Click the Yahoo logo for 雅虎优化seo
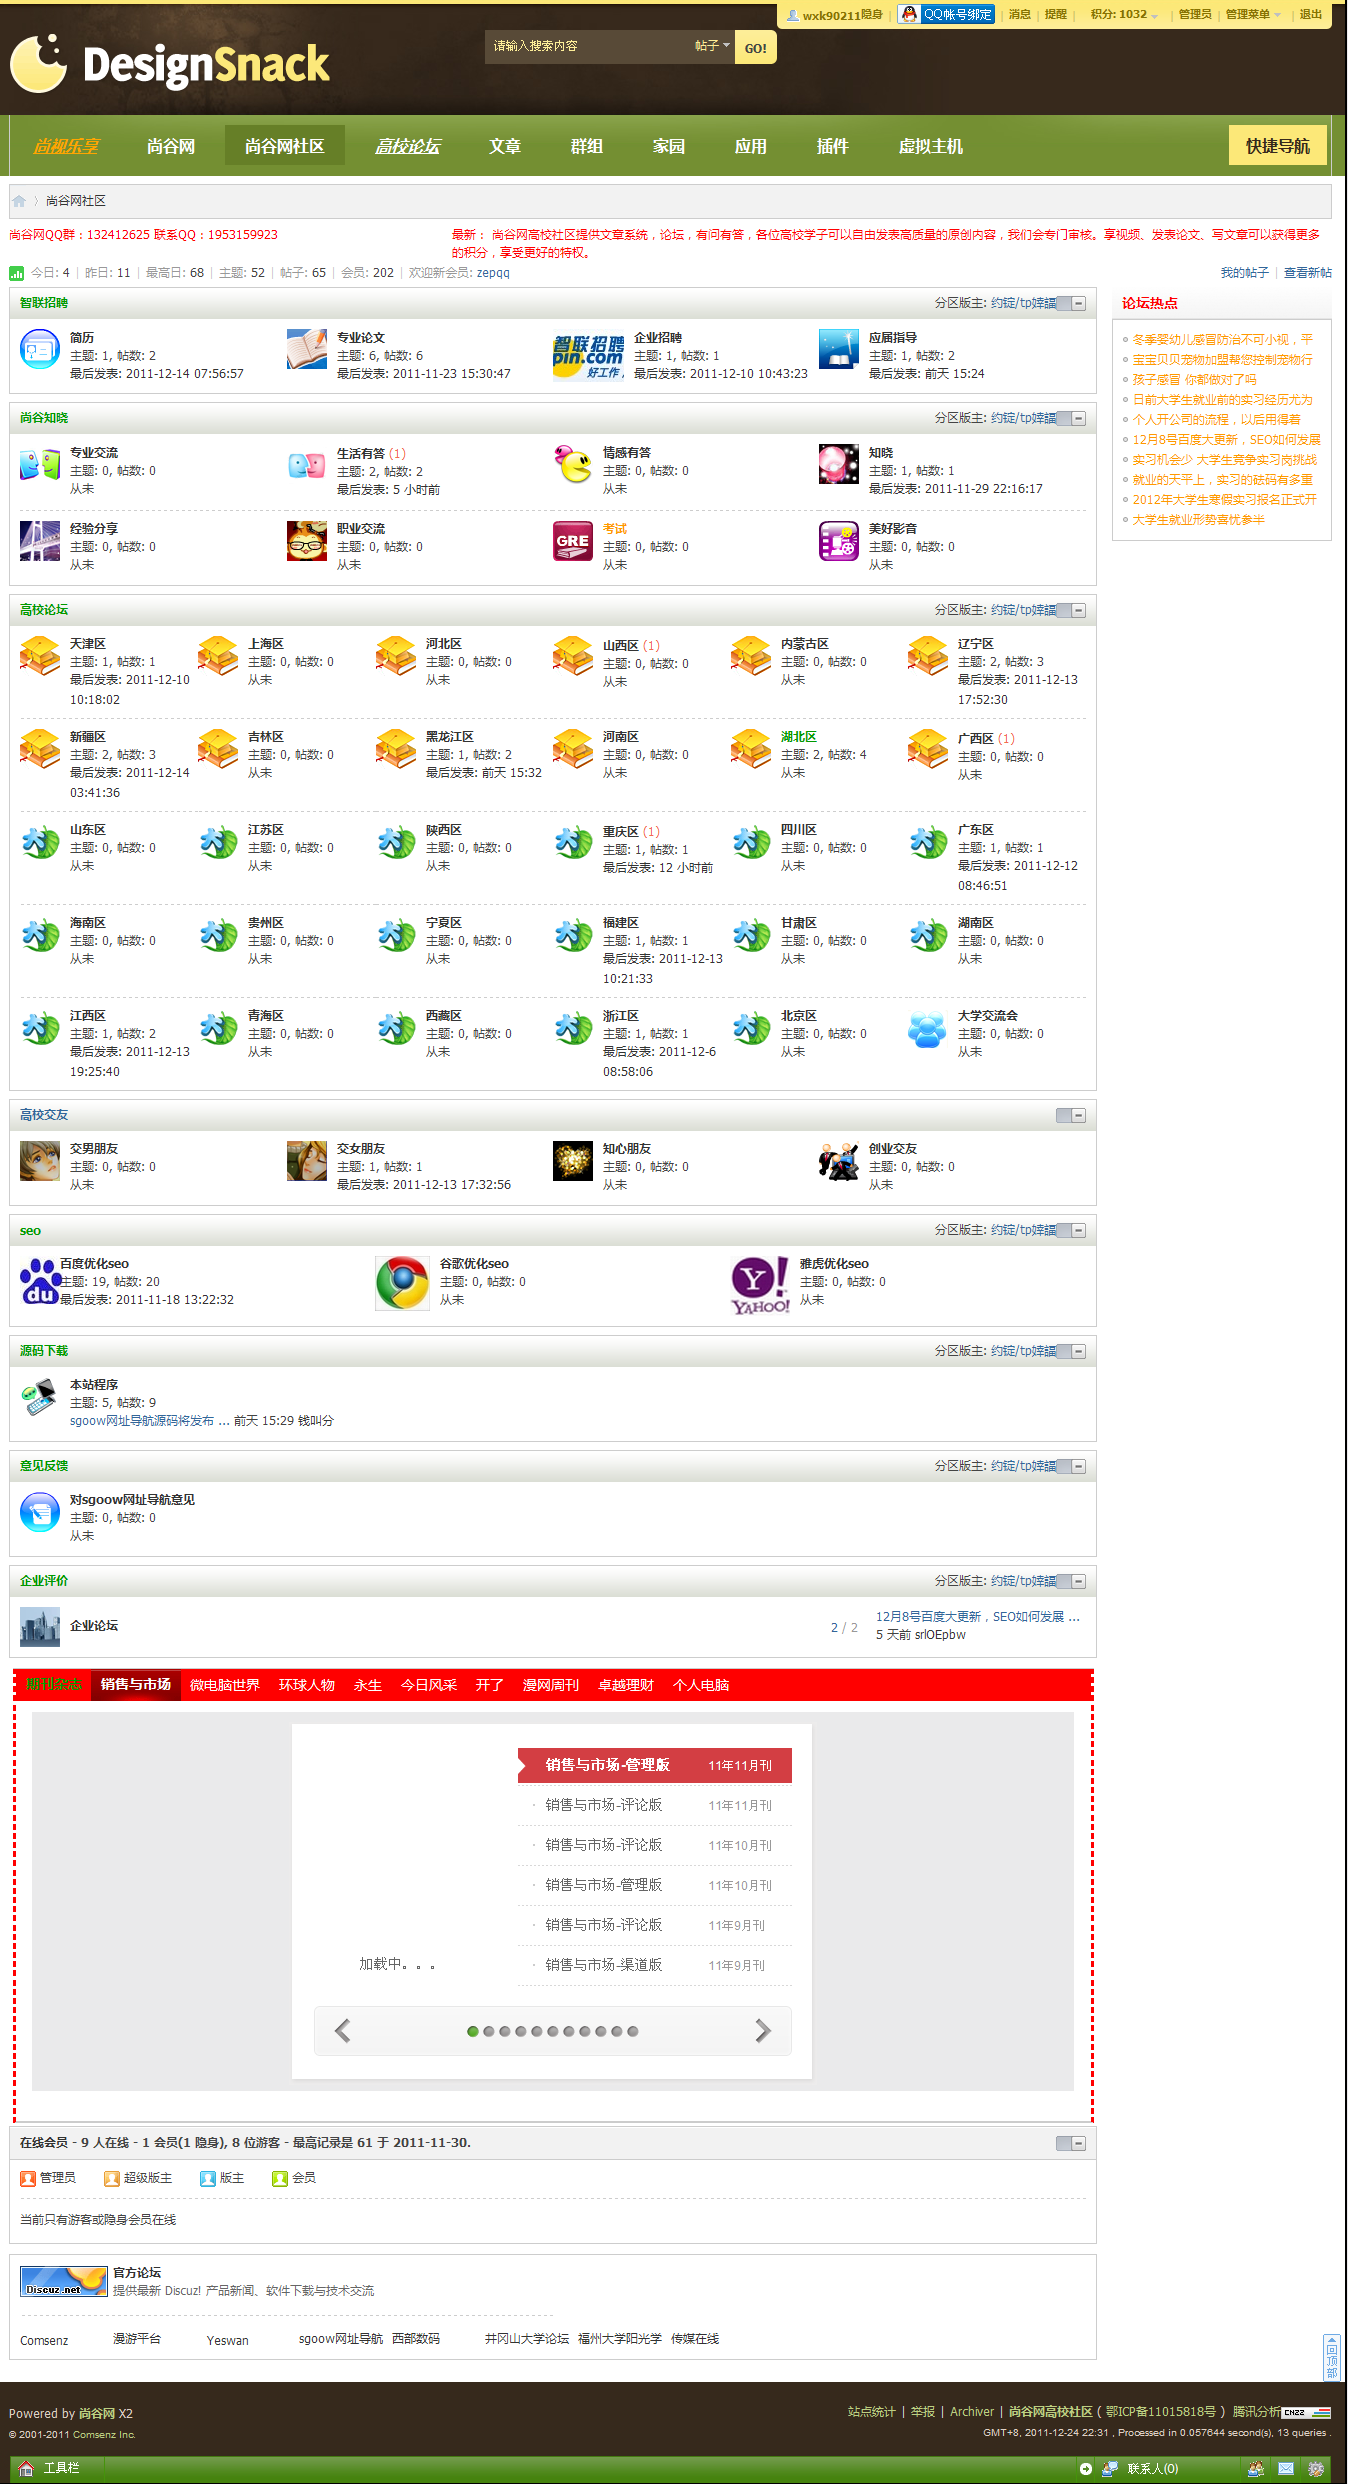This screenshot has width=1349, height=2484. (x=759, y=1284)
